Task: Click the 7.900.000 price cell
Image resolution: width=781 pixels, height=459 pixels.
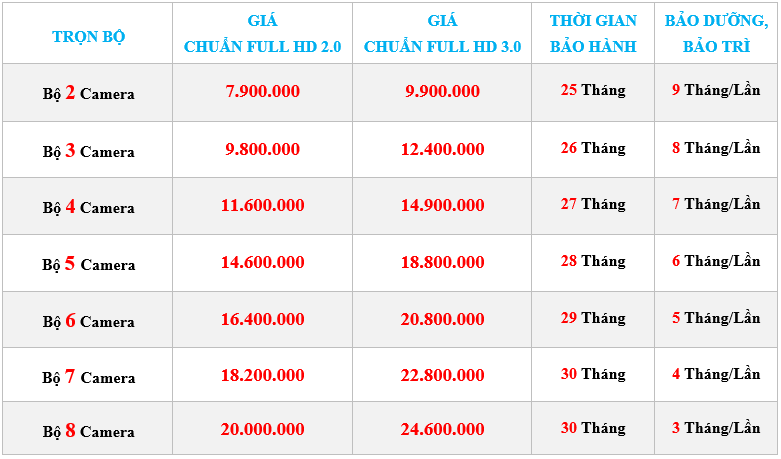Action: tap(262, 91)
